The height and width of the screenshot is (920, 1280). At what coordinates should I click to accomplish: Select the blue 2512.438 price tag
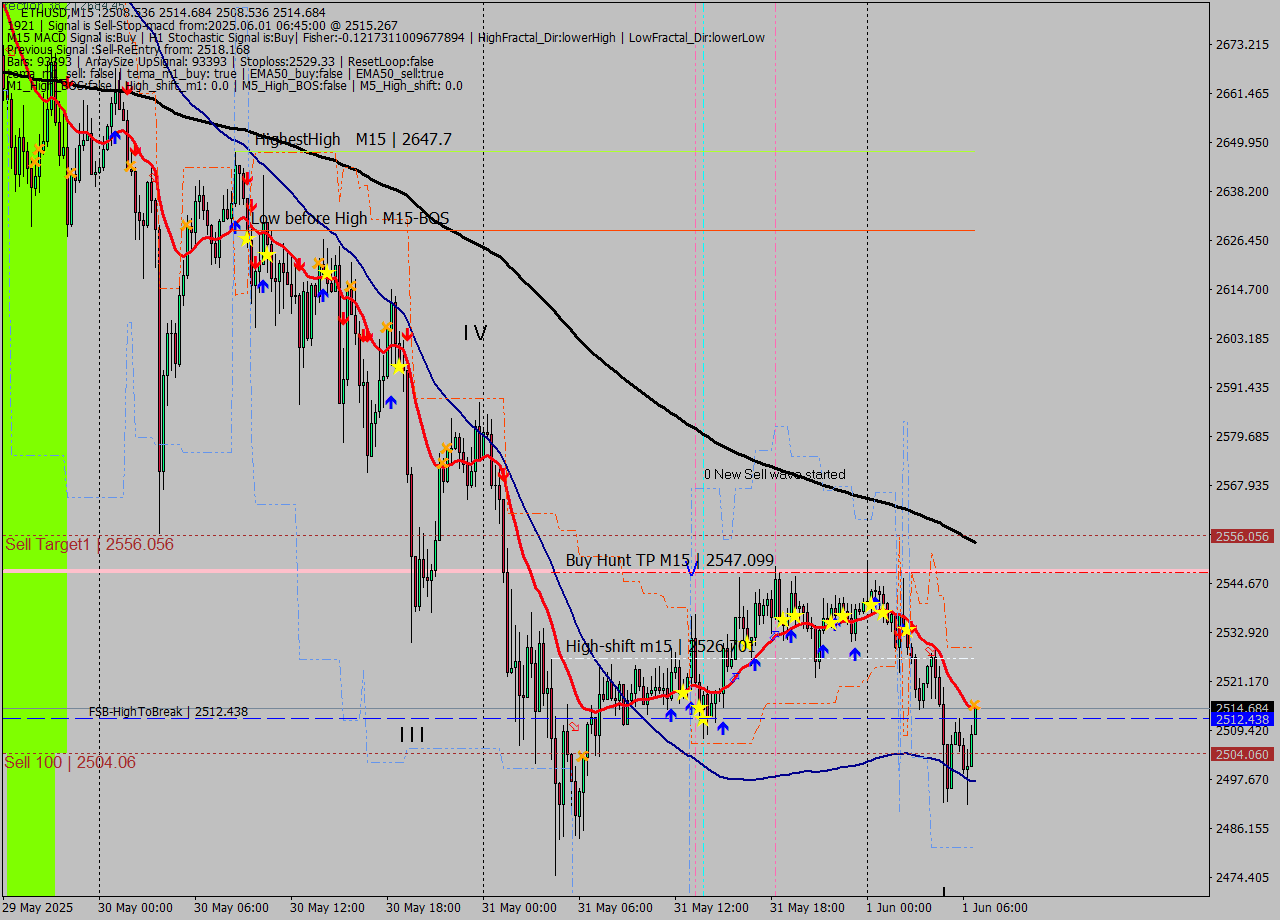1242,719
